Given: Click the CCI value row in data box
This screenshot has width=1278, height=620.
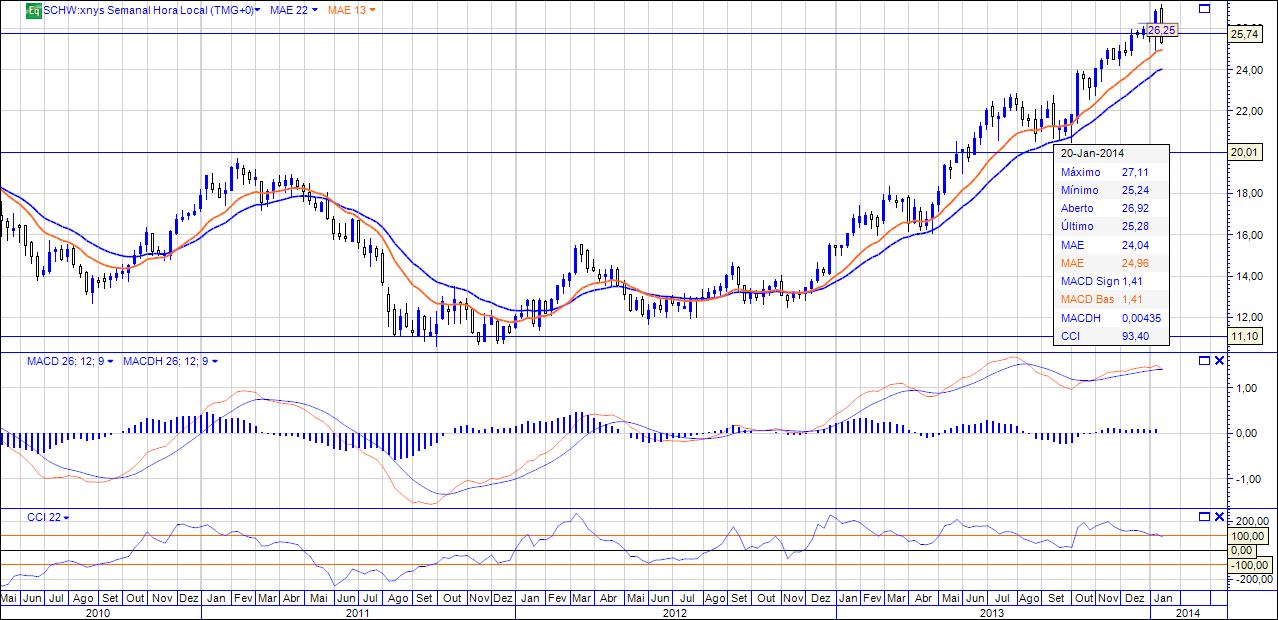Looking at the screenshot, I should click(1110, 335).
